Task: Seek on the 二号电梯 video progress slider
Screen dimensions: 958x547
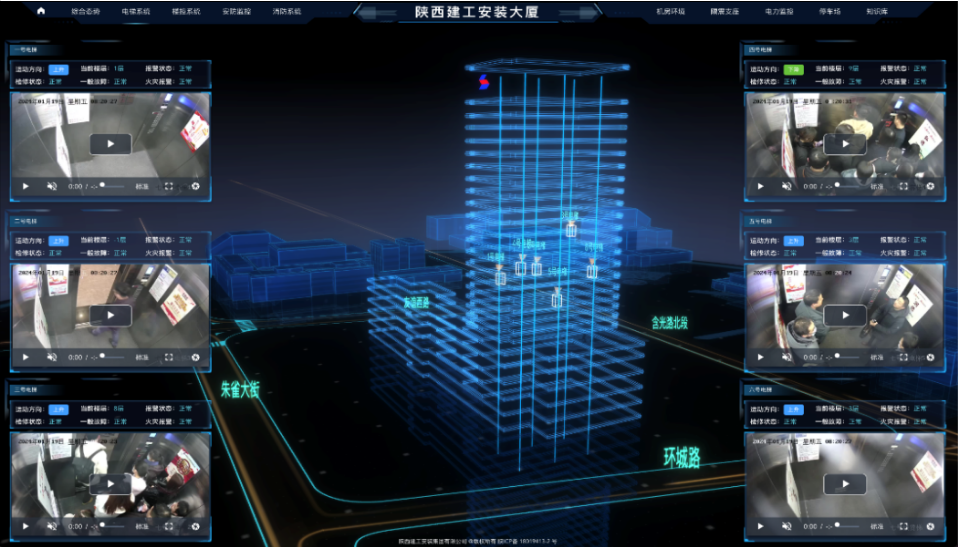Action: pos(112,357)
